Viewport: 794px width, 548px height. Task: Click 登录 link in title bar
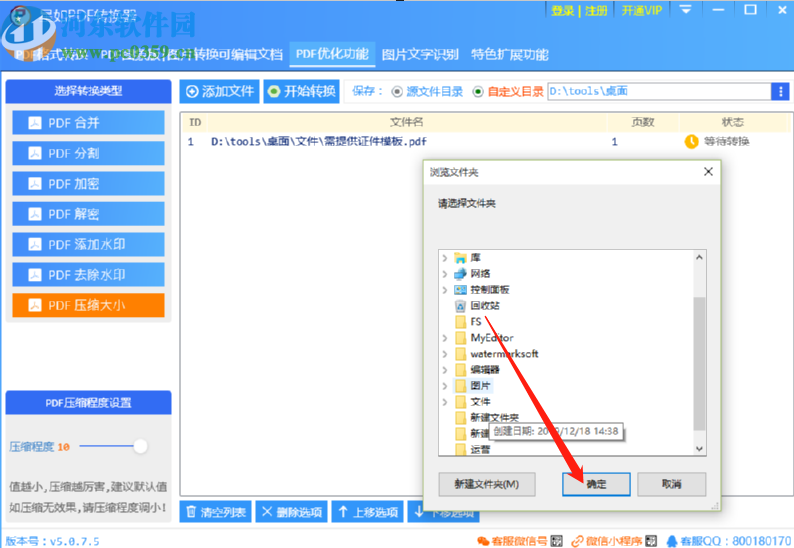pyautogui.click(x=563, y=11)
